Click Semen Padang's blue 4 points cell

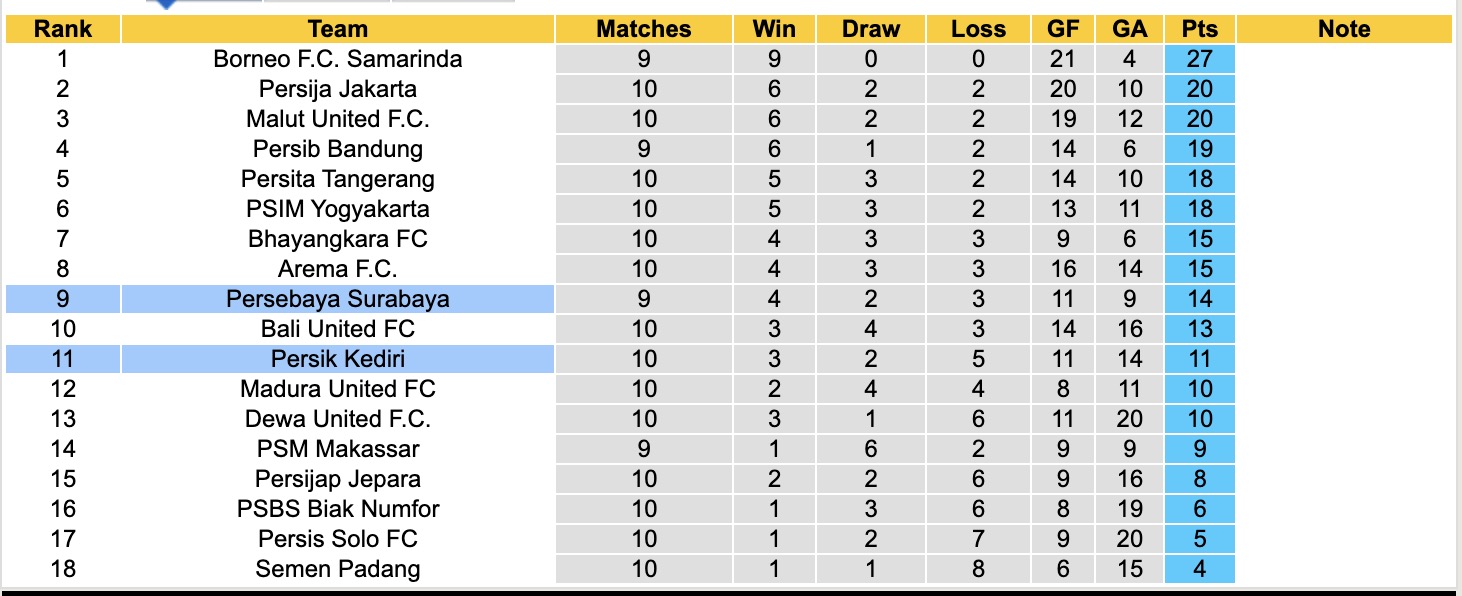pyautogui.click(x=1199, y=569)
